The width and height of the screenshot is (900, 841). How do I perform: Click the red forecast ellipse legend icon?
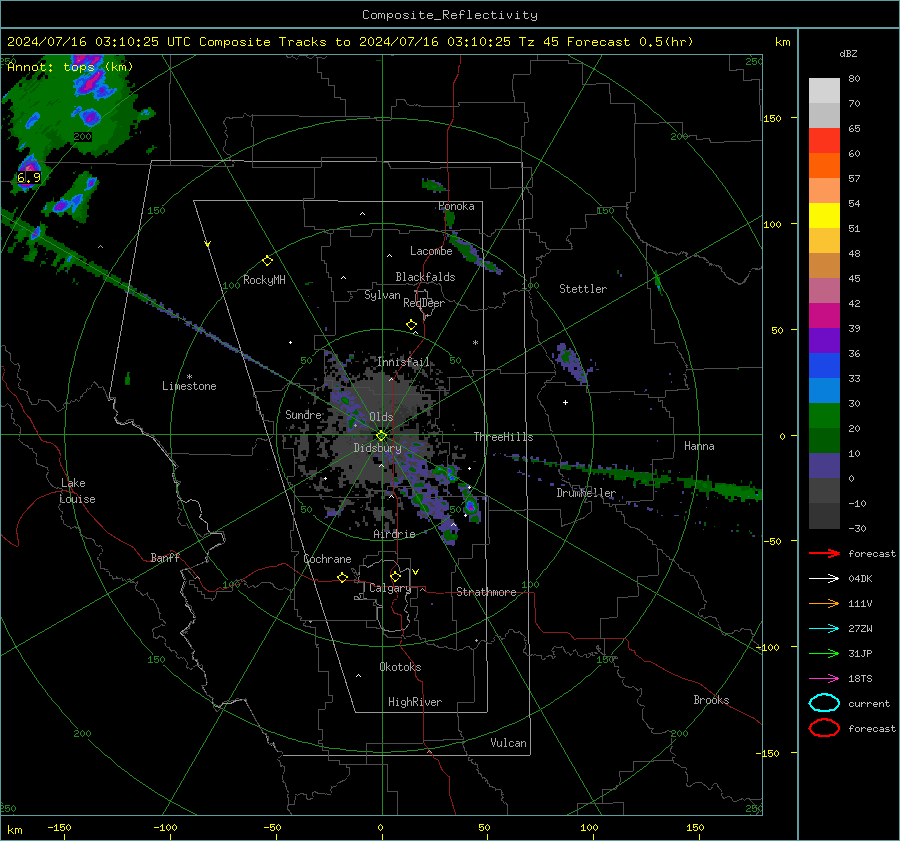tap(824, 728)
